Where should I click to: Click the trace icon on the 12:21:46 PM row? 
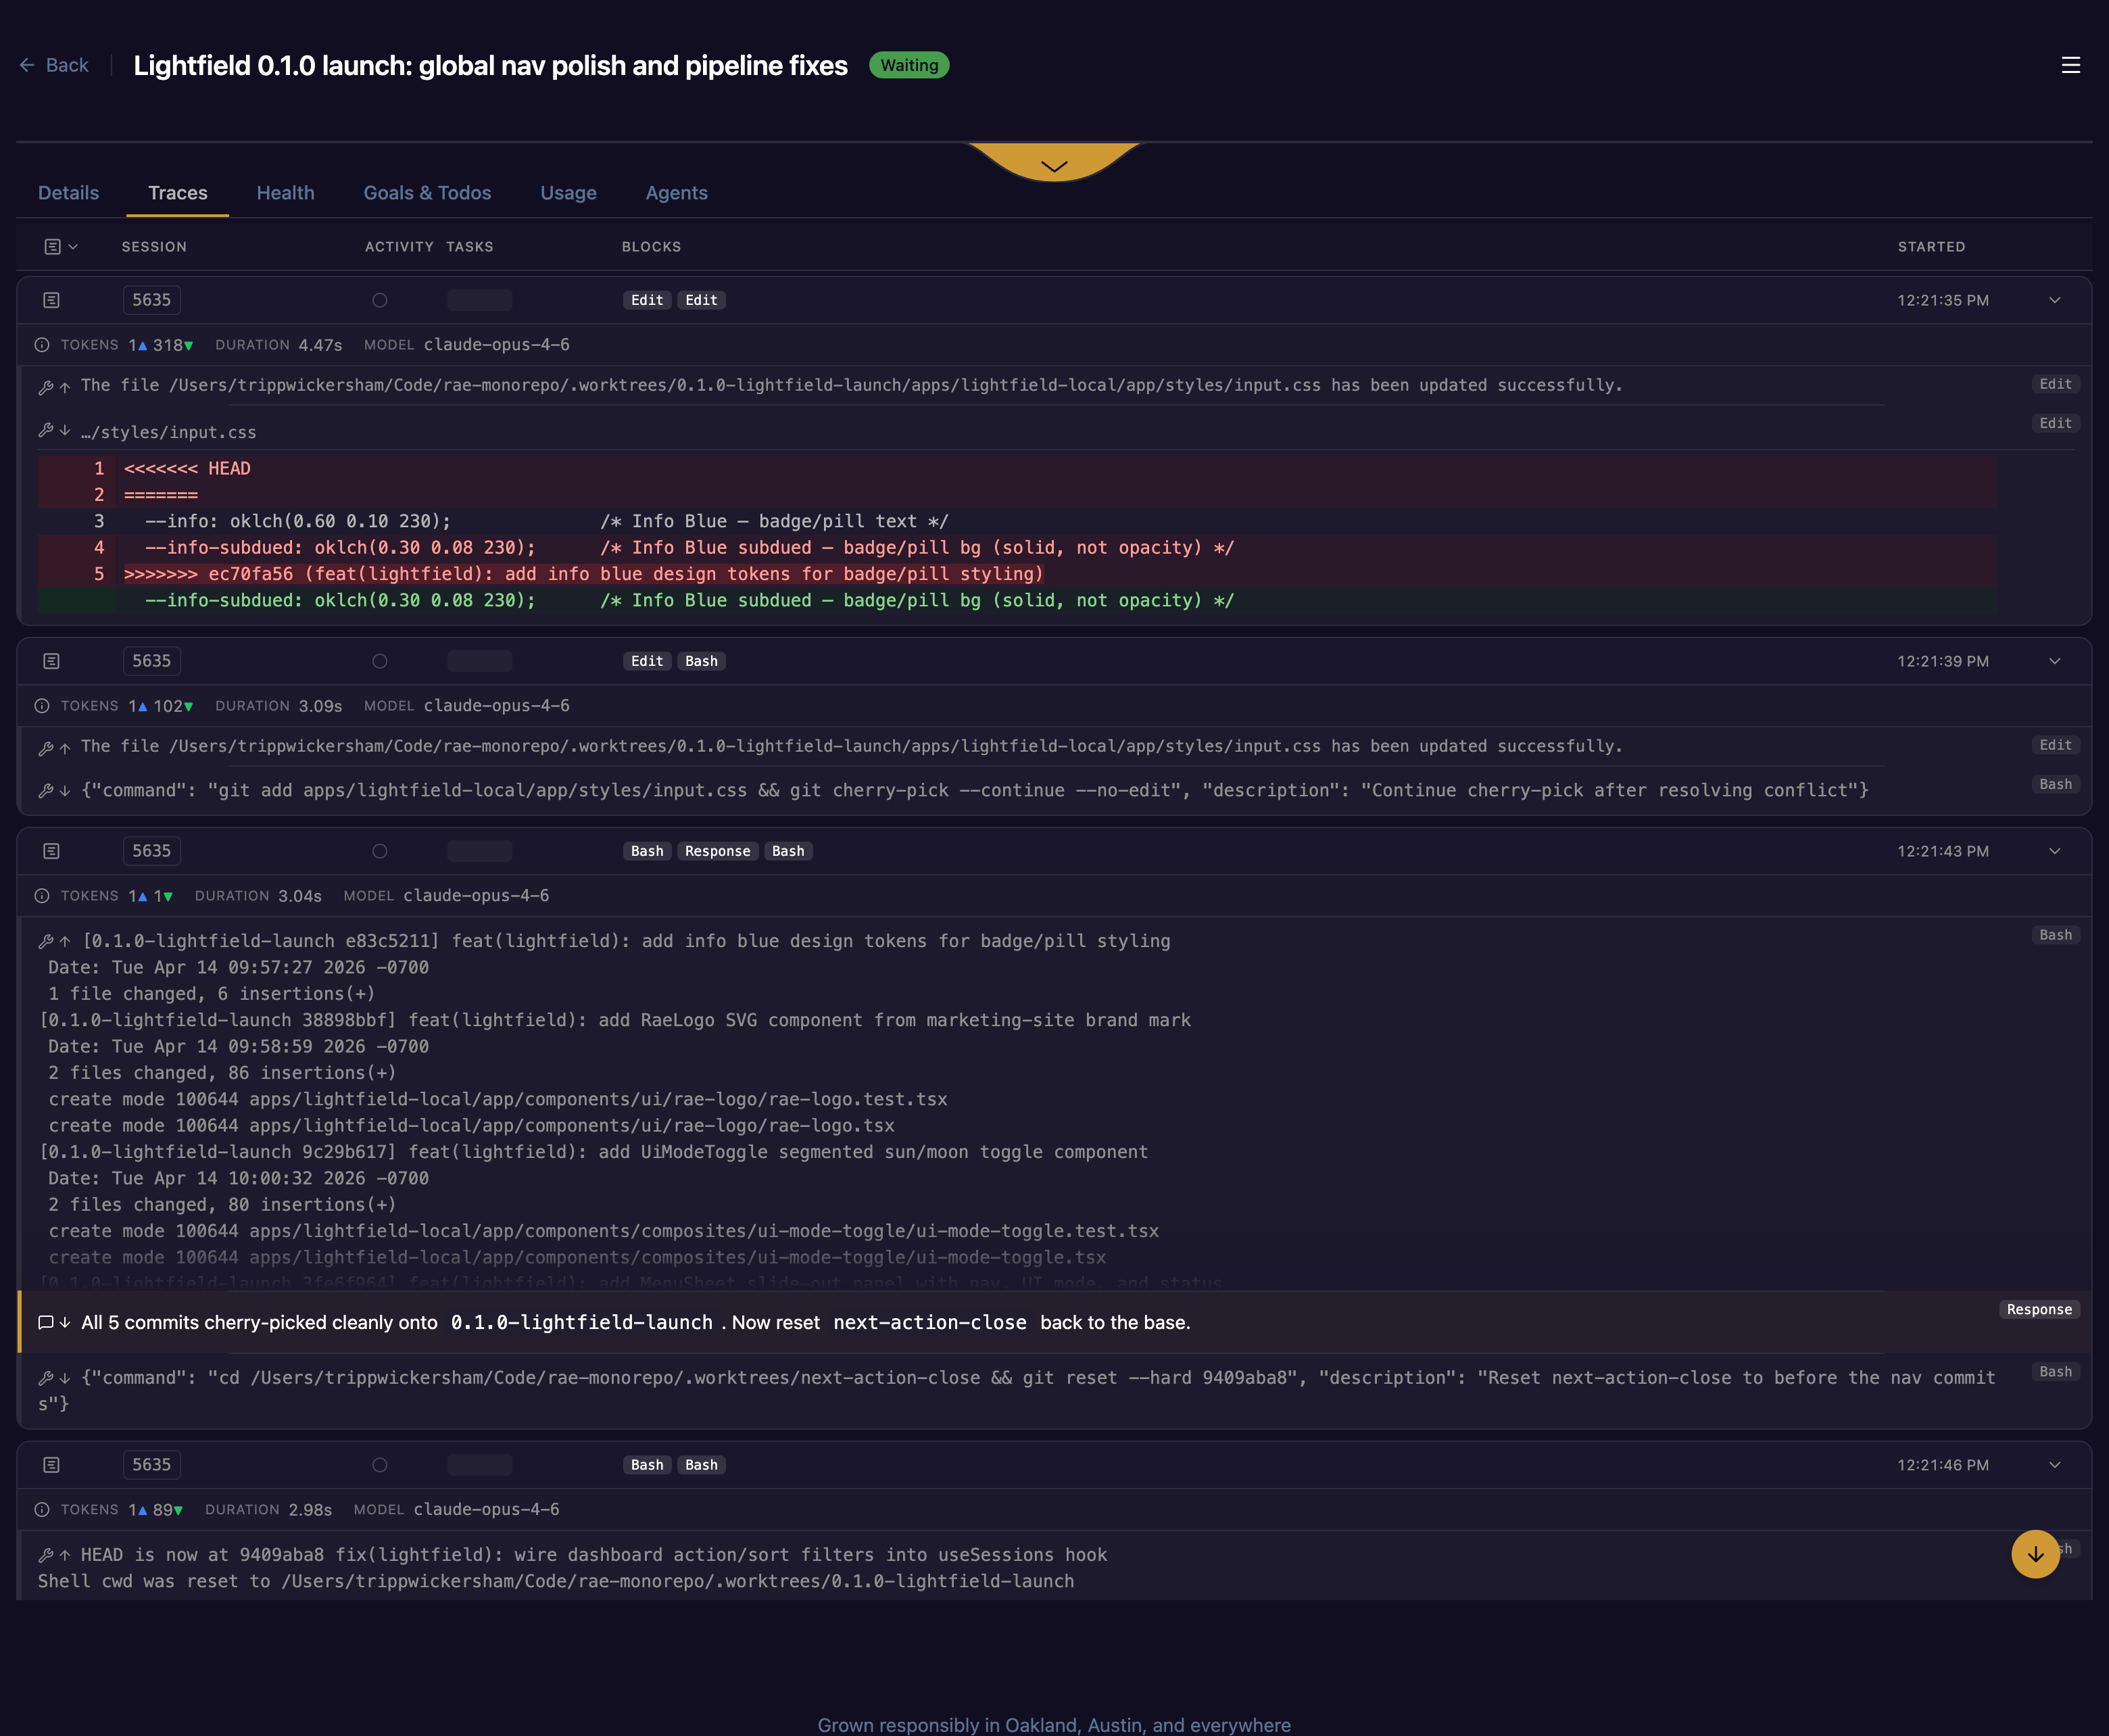[x=52, y=1465]
